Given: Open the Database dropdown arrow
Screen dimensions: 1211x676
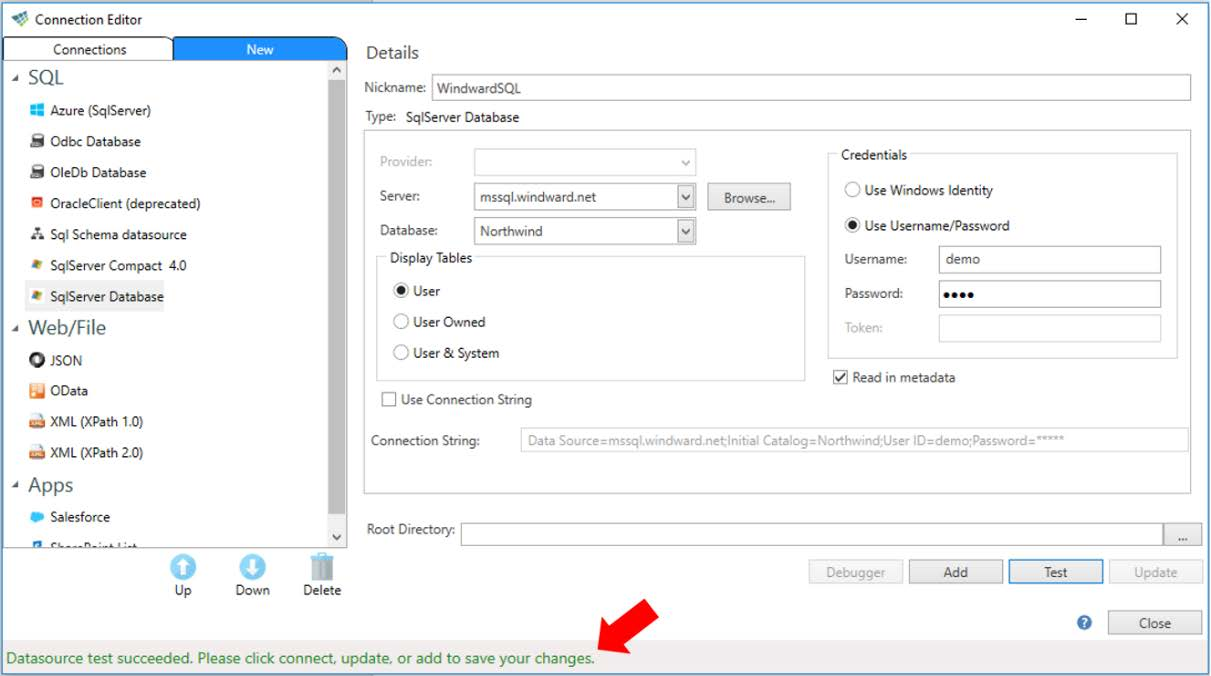Looking at the screenshot, I should pyautogui.click(x=686, y=231).
